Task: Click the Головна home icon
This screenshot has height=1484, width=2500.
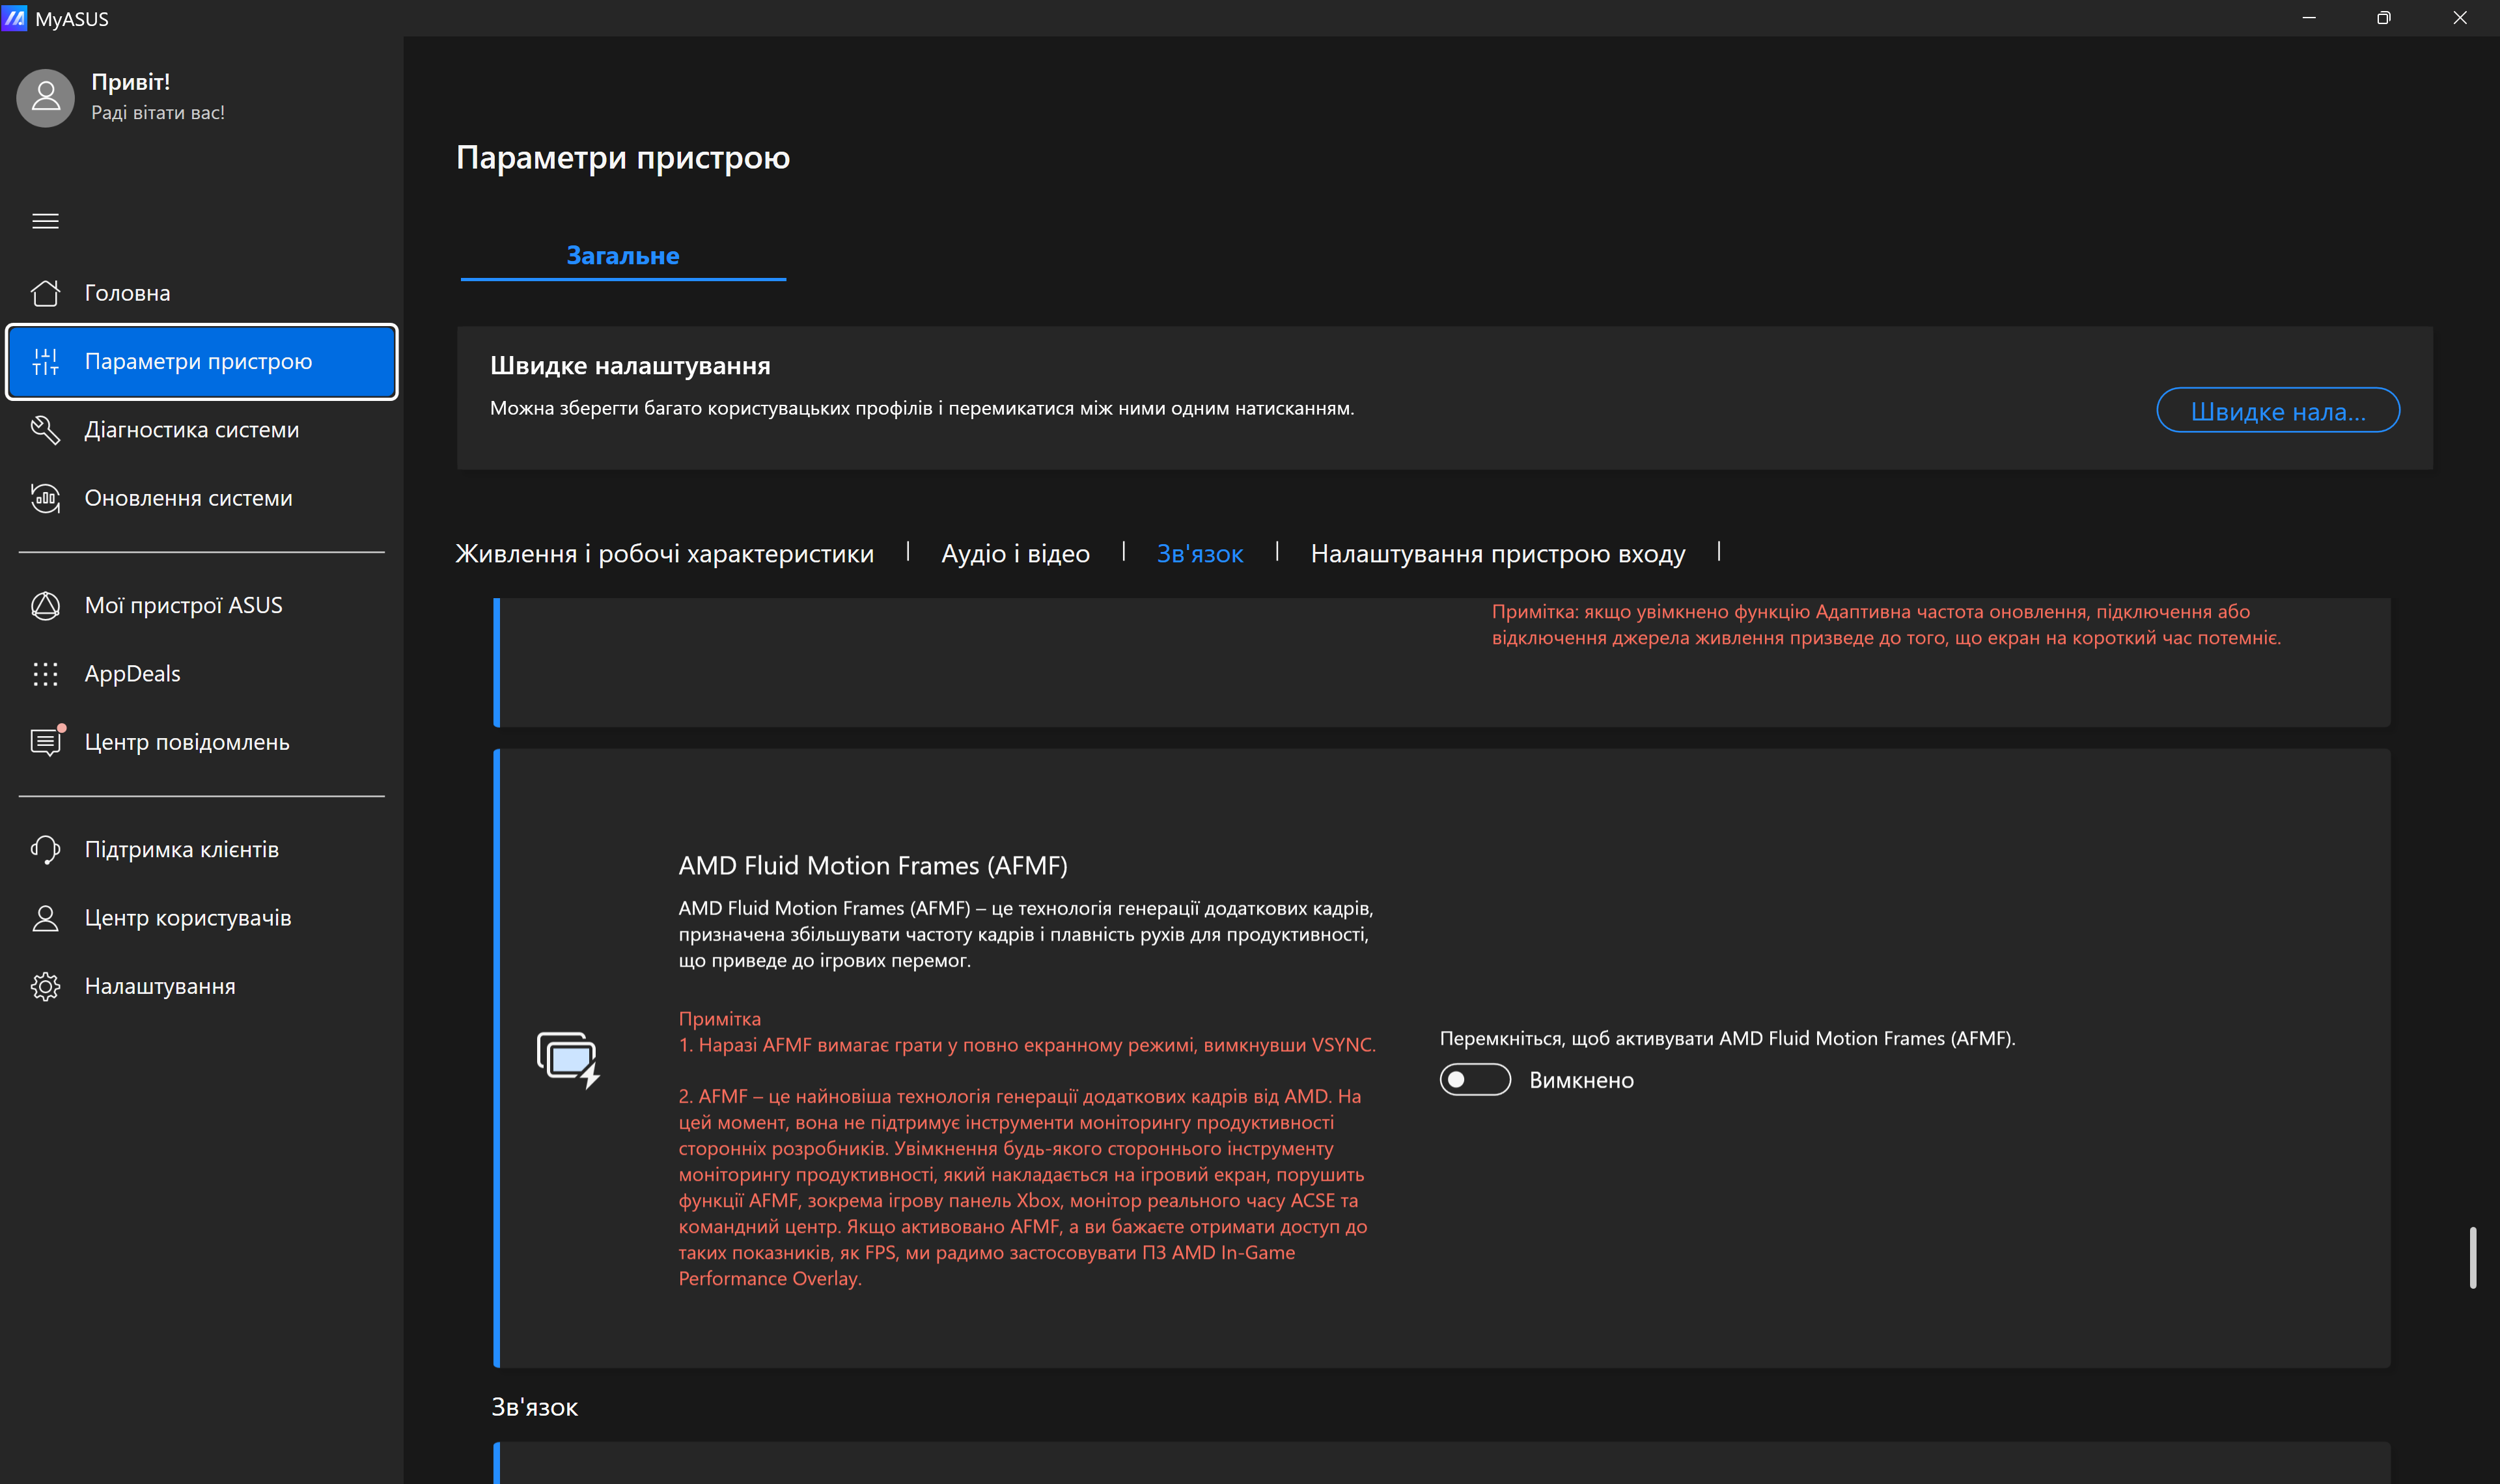Action: click(45, 293)
